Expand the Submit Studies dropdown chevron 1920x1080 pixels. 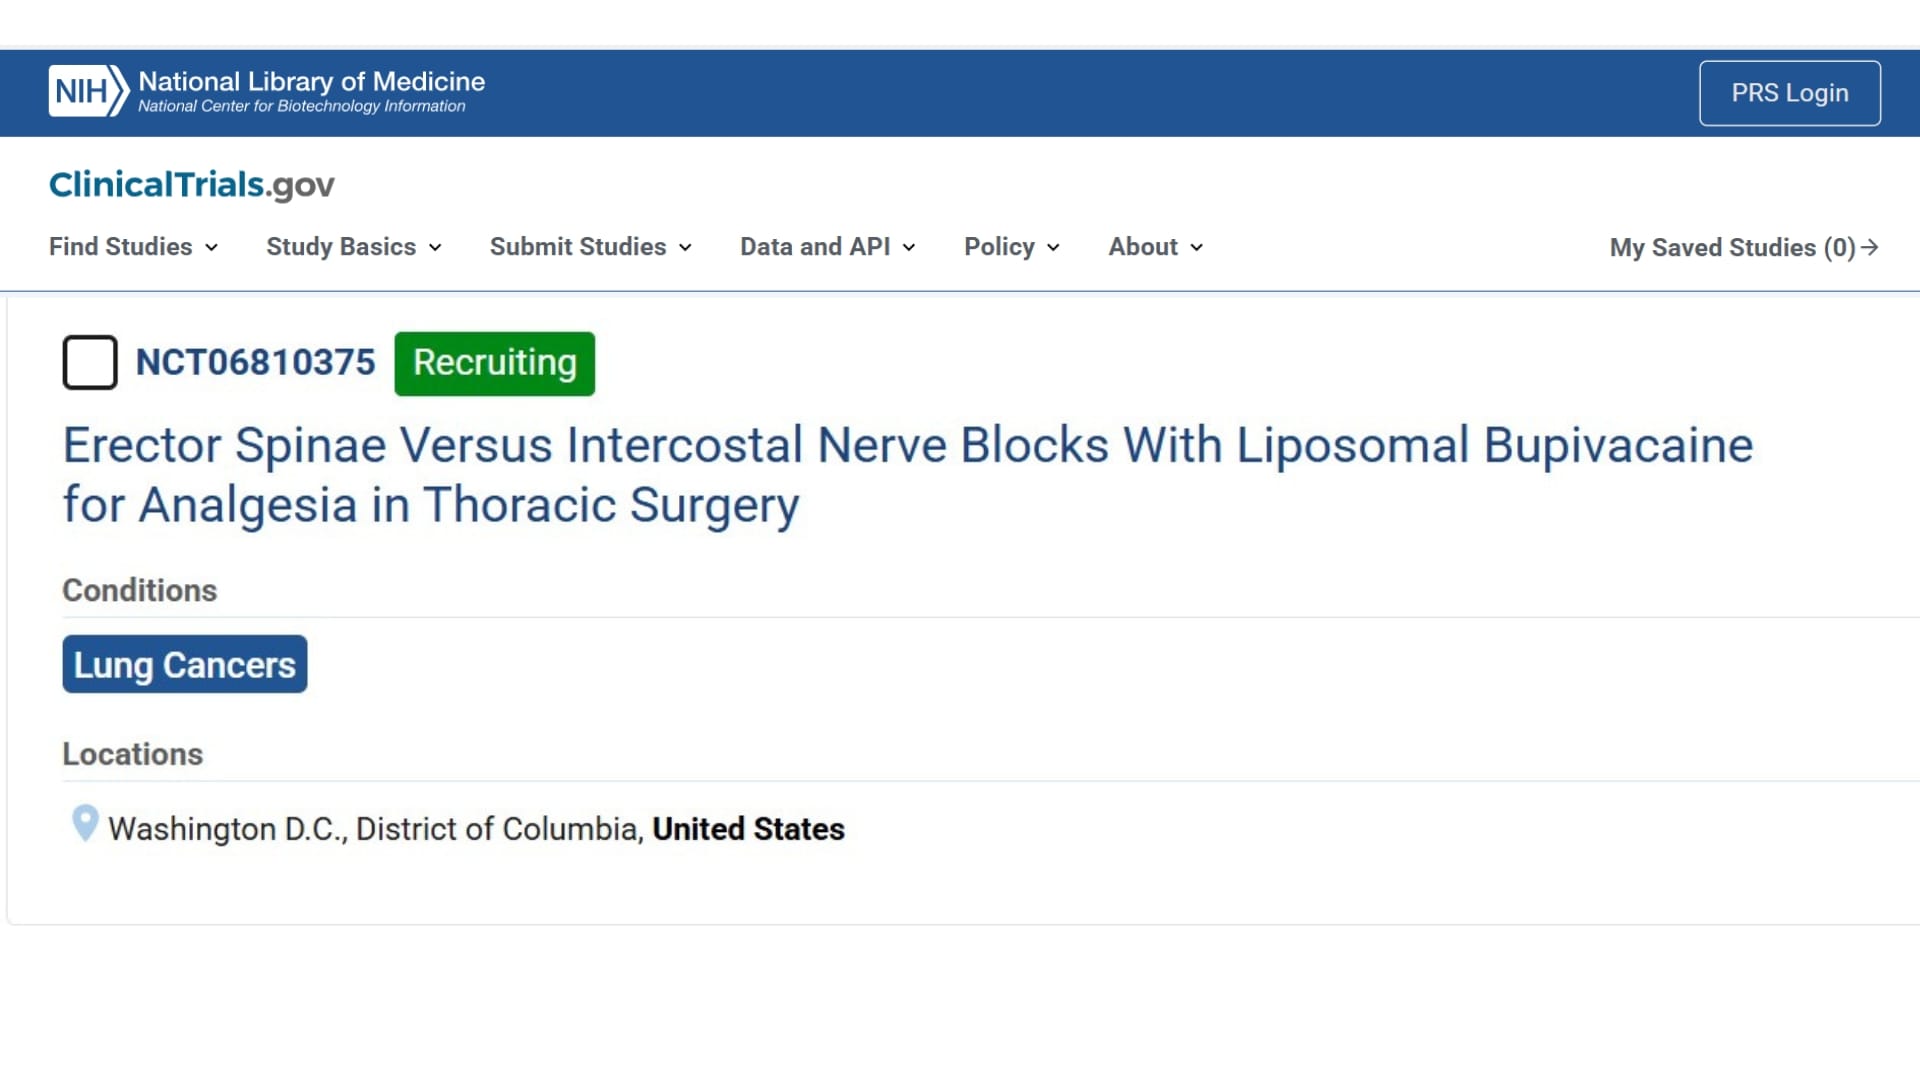[686, 248]
